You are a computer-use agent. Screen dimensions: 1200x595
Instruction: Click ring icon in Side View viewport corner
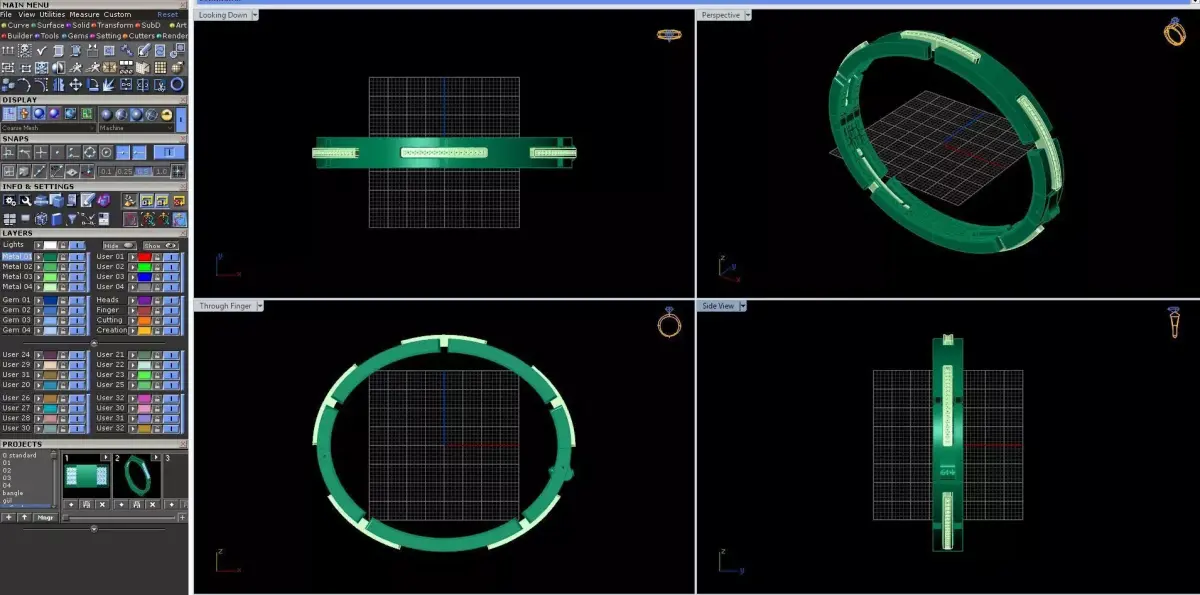1174,322
